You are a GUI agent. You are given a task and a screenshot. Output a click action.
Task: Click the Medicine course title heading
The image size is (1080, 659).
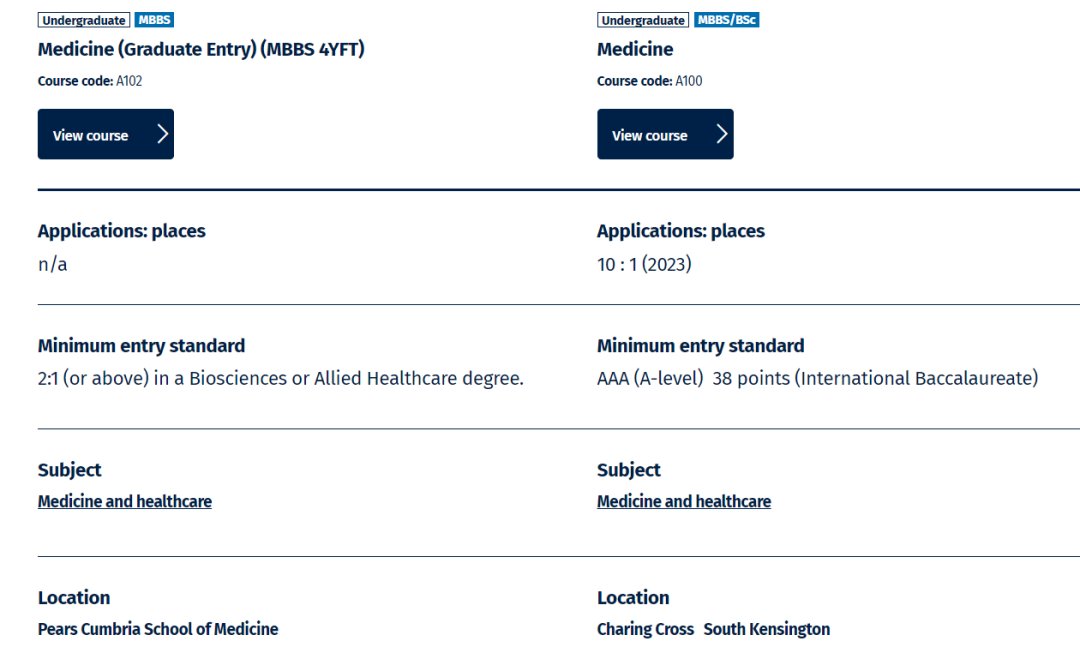[x=635, y=50]
